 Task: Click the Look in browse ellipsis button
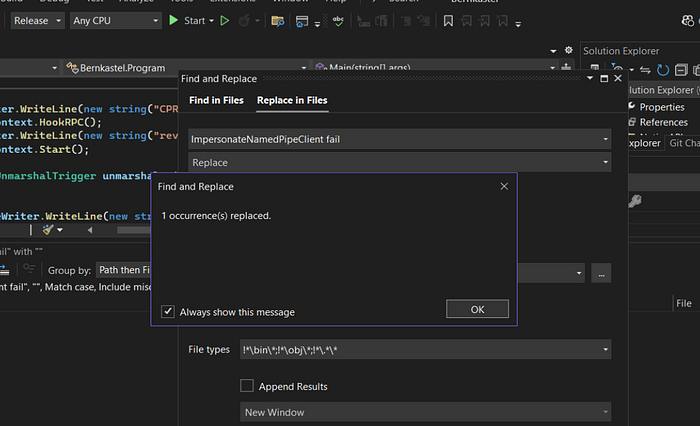click(601, 273)
